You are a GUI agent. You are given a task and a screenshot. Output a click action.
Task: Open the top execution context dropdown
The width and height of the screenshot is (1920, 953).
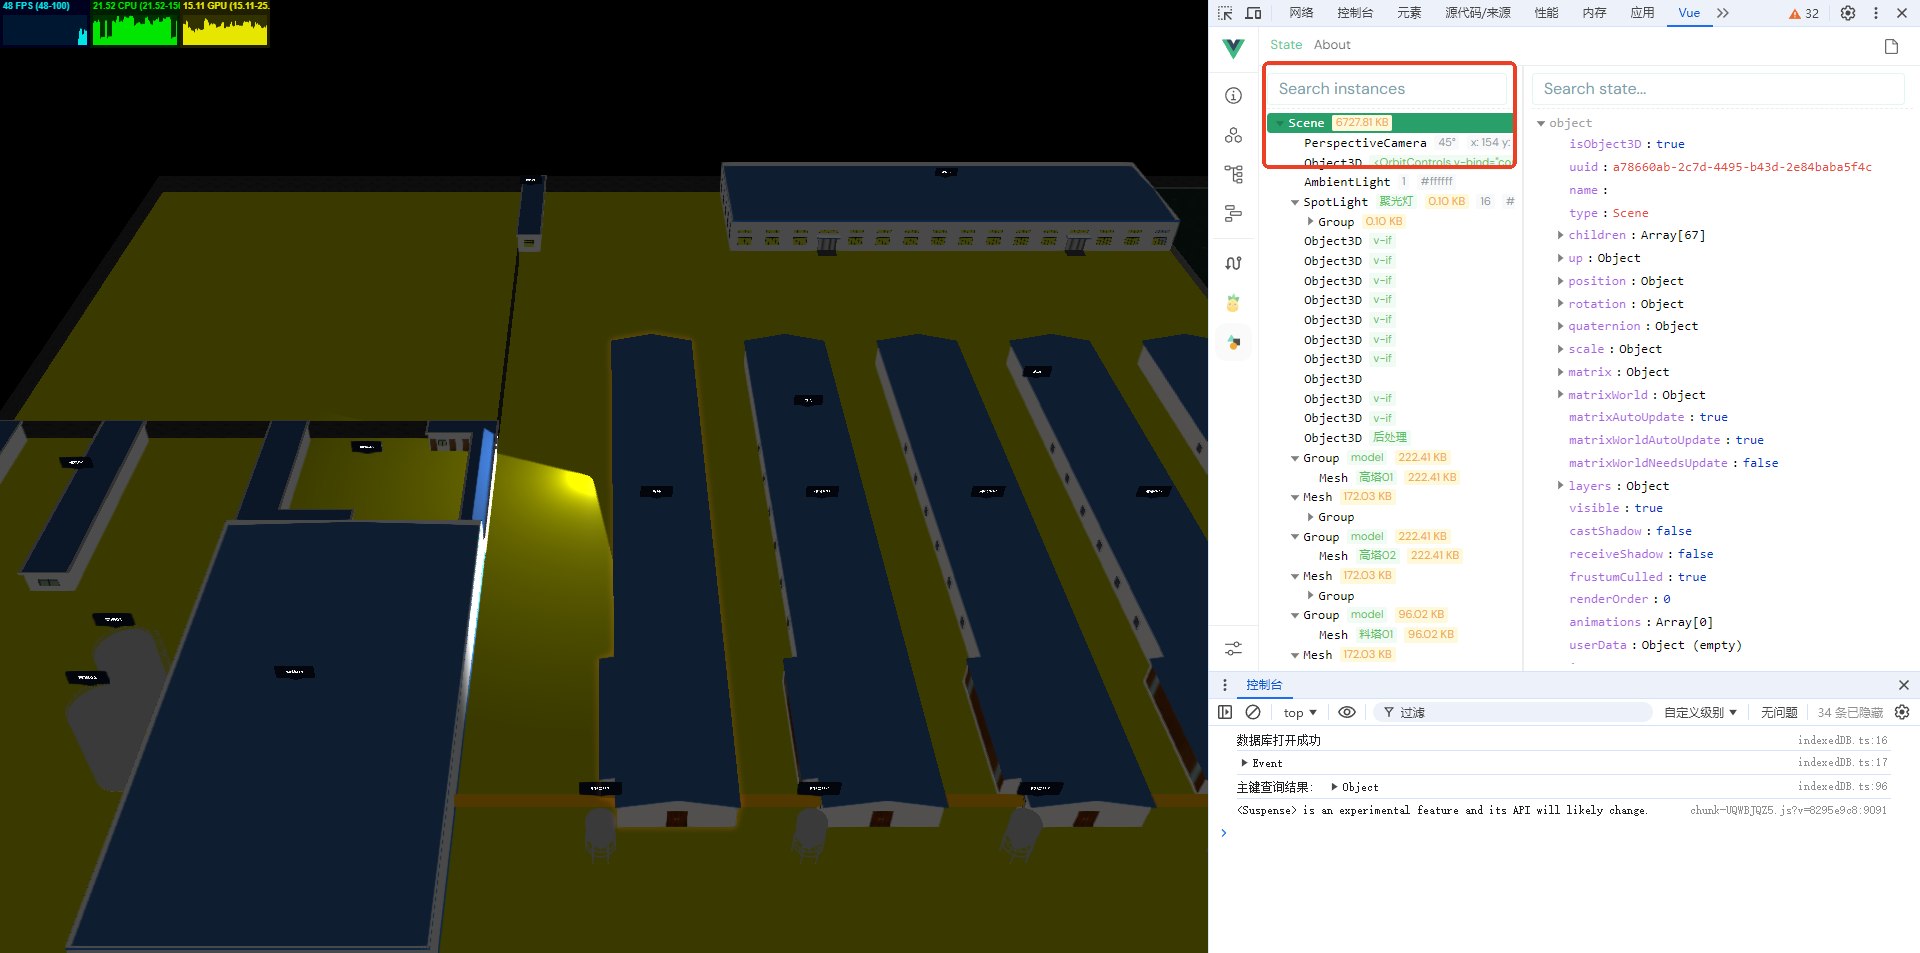point(1300,713)
